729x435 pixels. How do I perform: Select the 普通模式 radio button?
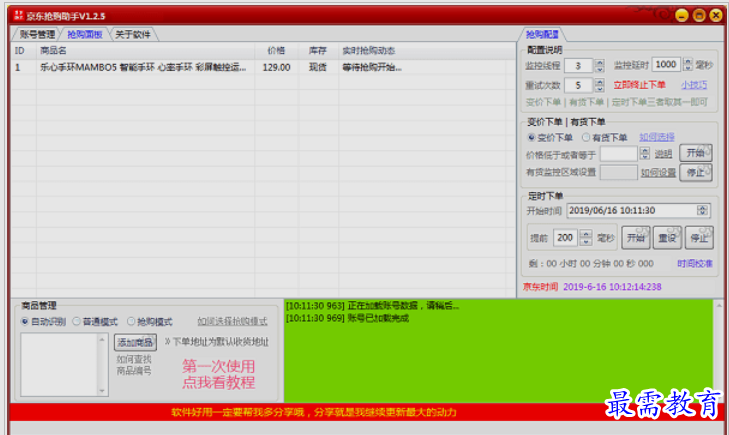(76, 322)
